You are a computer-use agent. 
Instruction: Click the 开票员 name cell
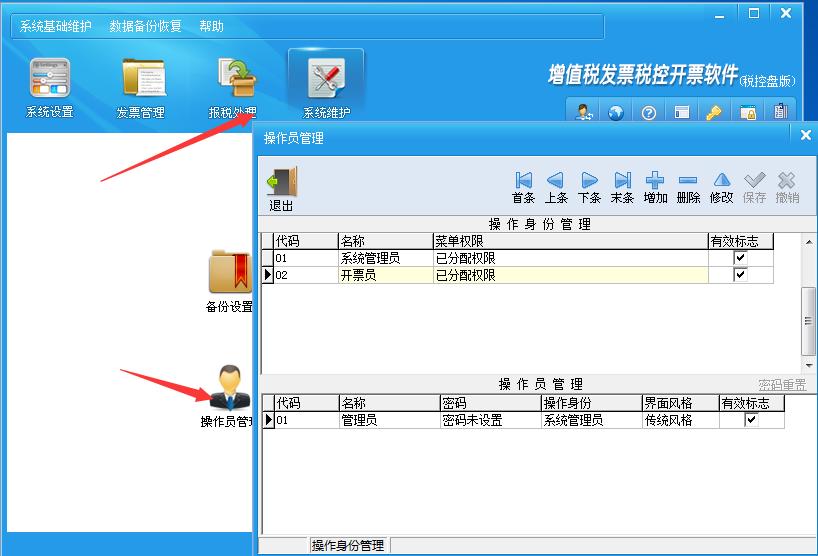pyautogui.click(x=386, y=275)
